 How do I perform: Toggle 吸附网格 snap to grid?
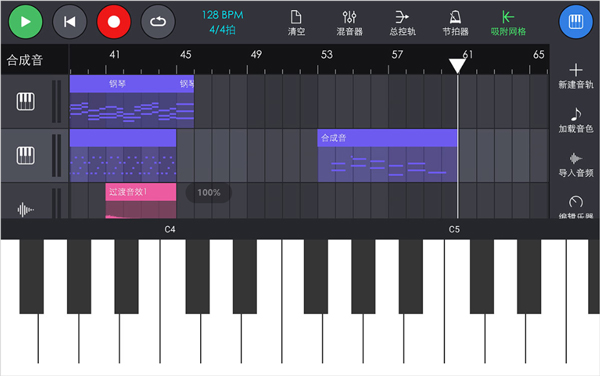tap(508, 23)
